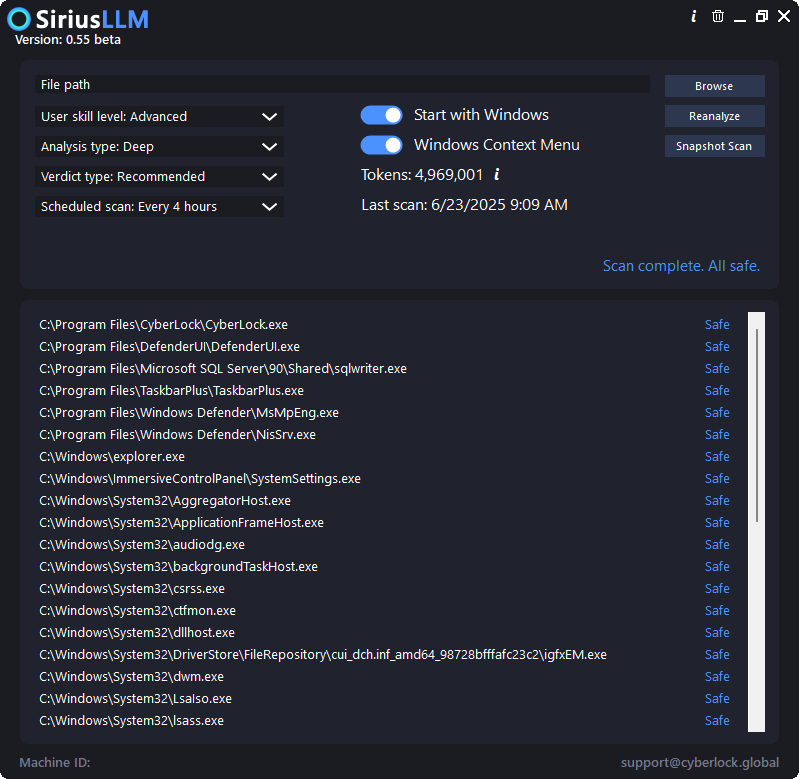Click the info icon in title bar
This screenshot has height=779, width=799.
(694, 16)
